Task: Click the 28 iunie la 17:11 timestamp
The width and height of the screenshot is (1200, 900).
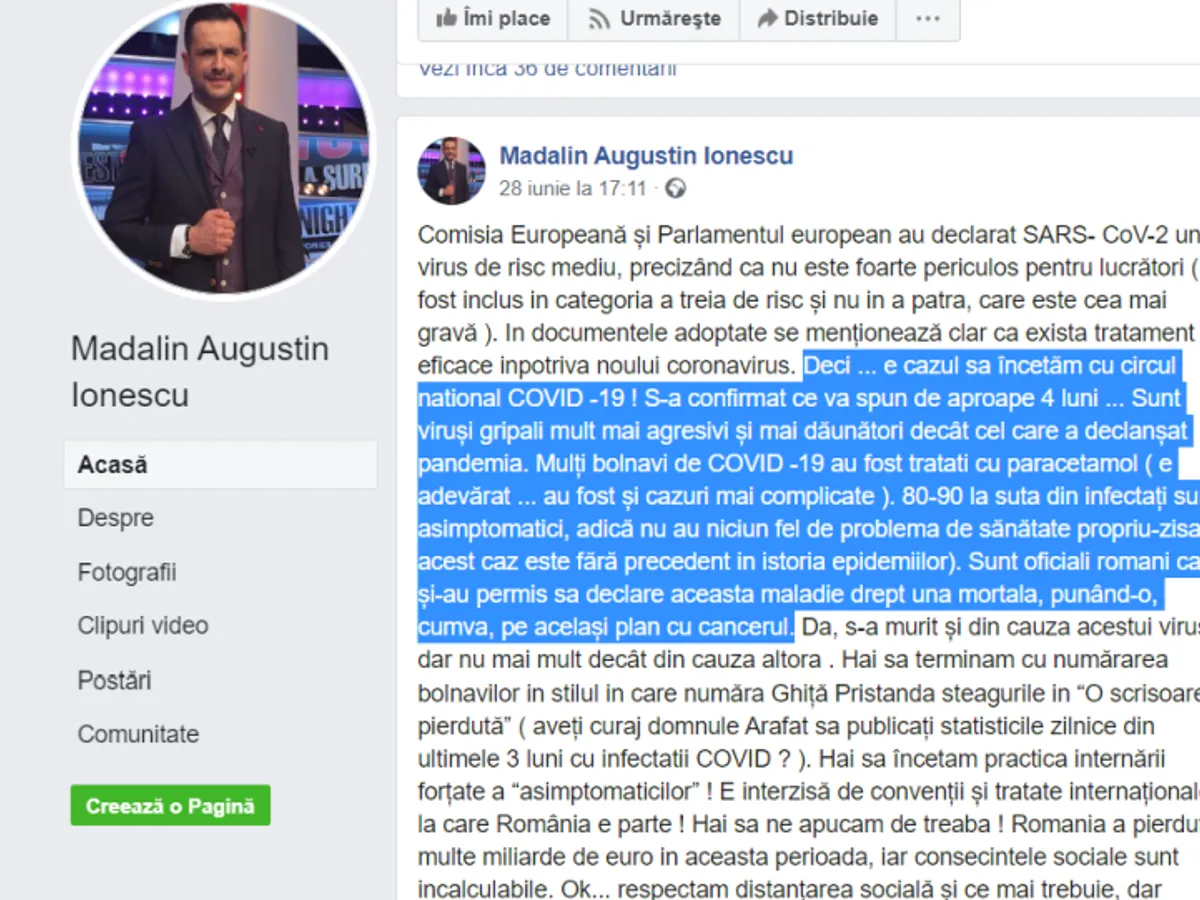Action: coord(573,188)
